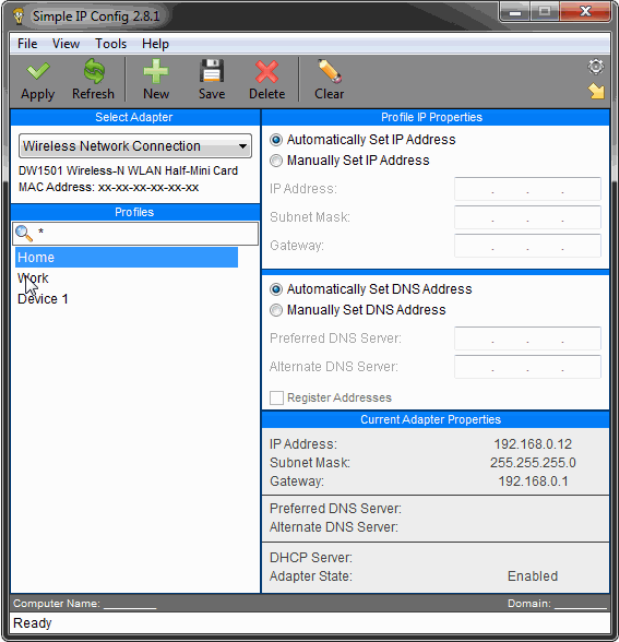Click the Alternate DNS Server input field

[527, 366]
